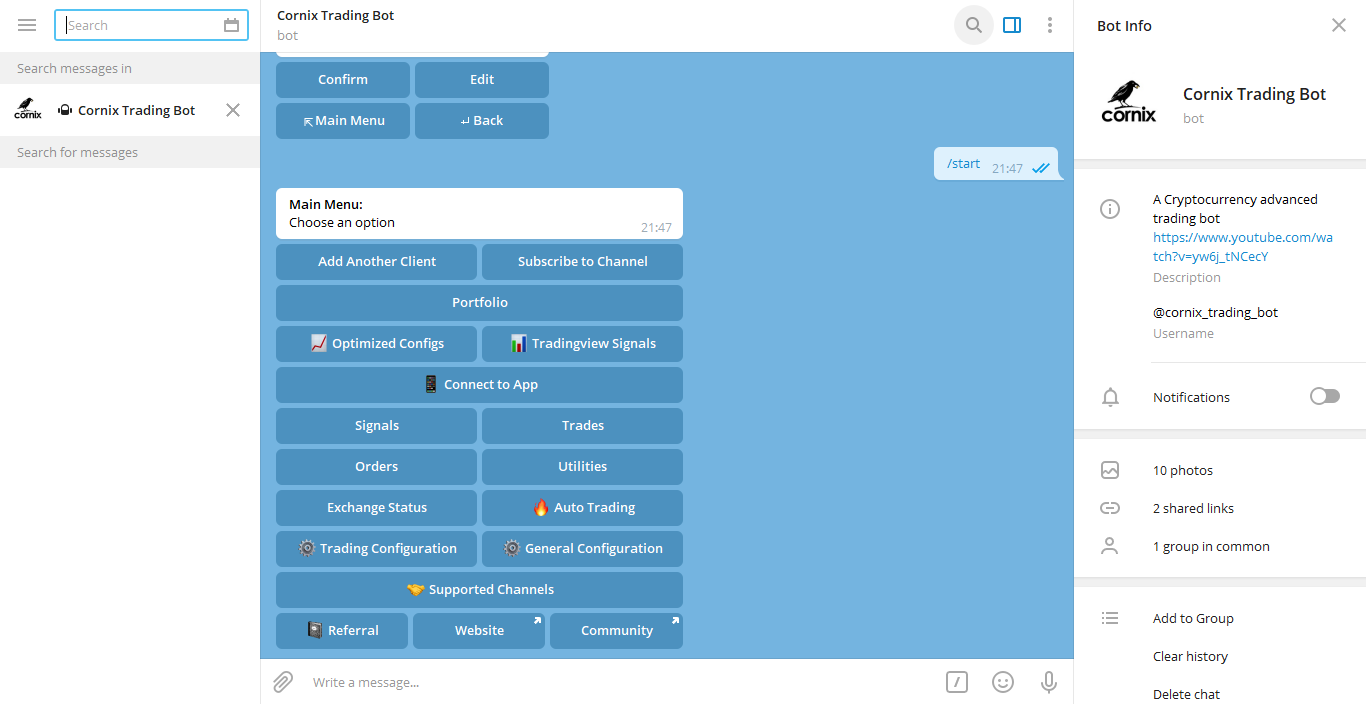
Task: Toggle the Notifications switch
Action: (x=1325, y=396)
